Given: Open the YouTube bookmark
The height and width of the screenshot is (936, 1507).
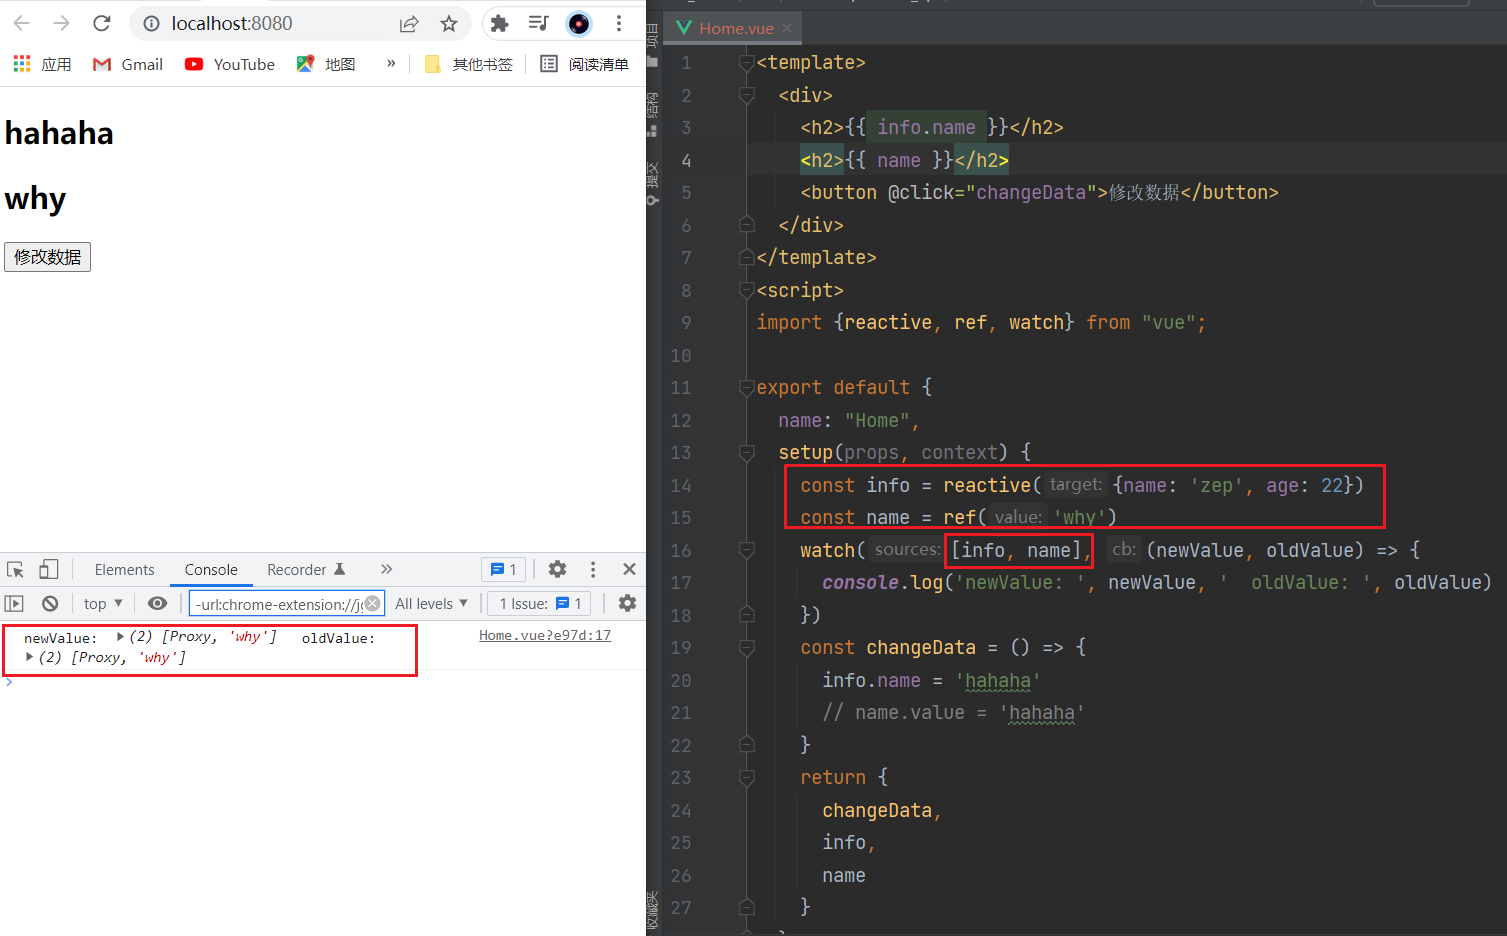Looking at the screenshot, I should pyautogui.click(x=230, y=64).
